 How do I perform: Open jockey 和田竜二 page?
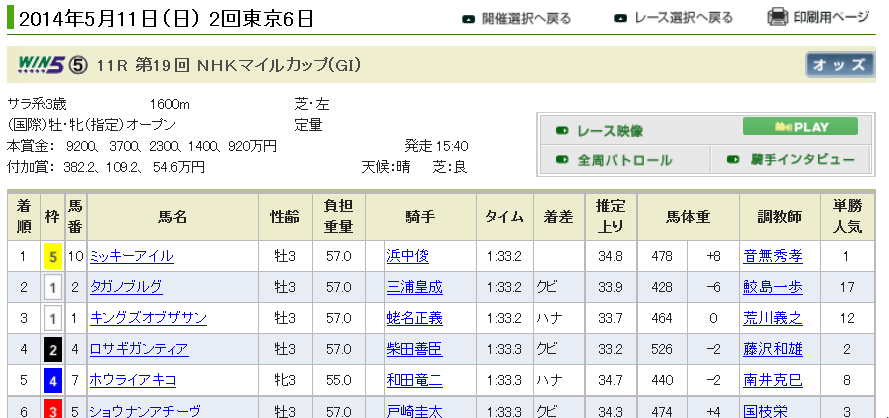click(x=414, y=380)
